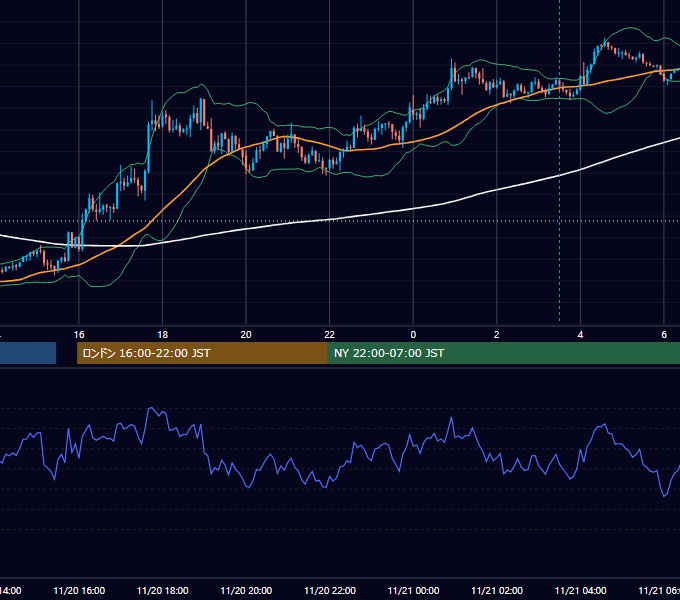Click the 11/20 20:00 date label

pos(246,590)
